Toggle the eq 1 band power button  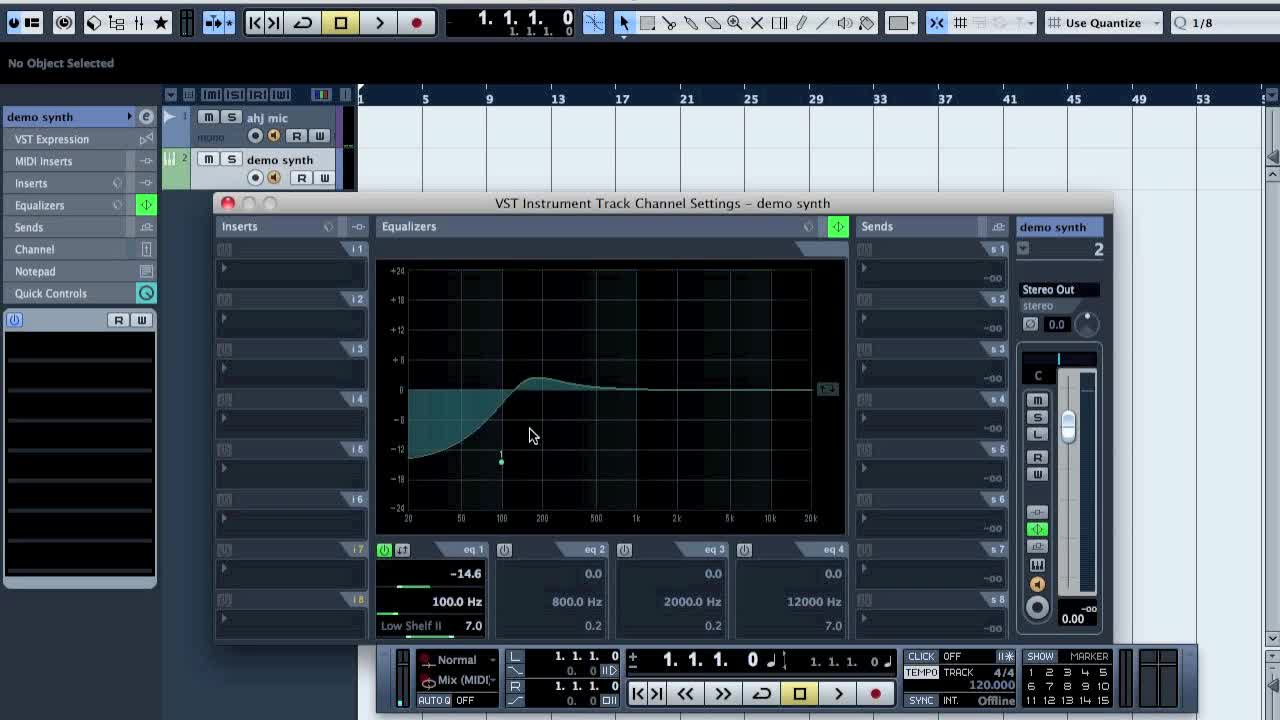[x=384, y=550]
